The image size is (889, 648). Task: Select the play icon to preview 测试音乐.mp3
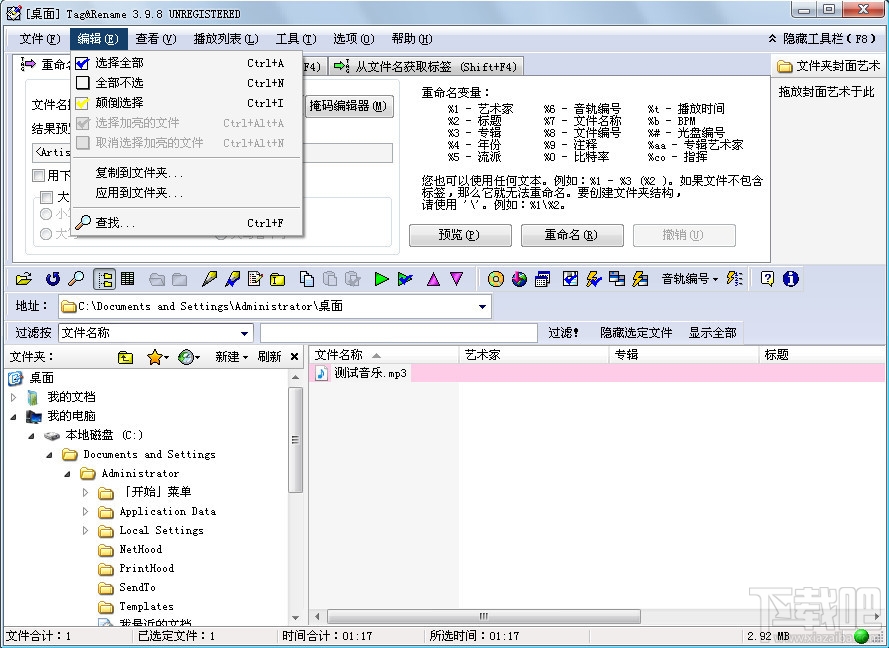(383, 278)
